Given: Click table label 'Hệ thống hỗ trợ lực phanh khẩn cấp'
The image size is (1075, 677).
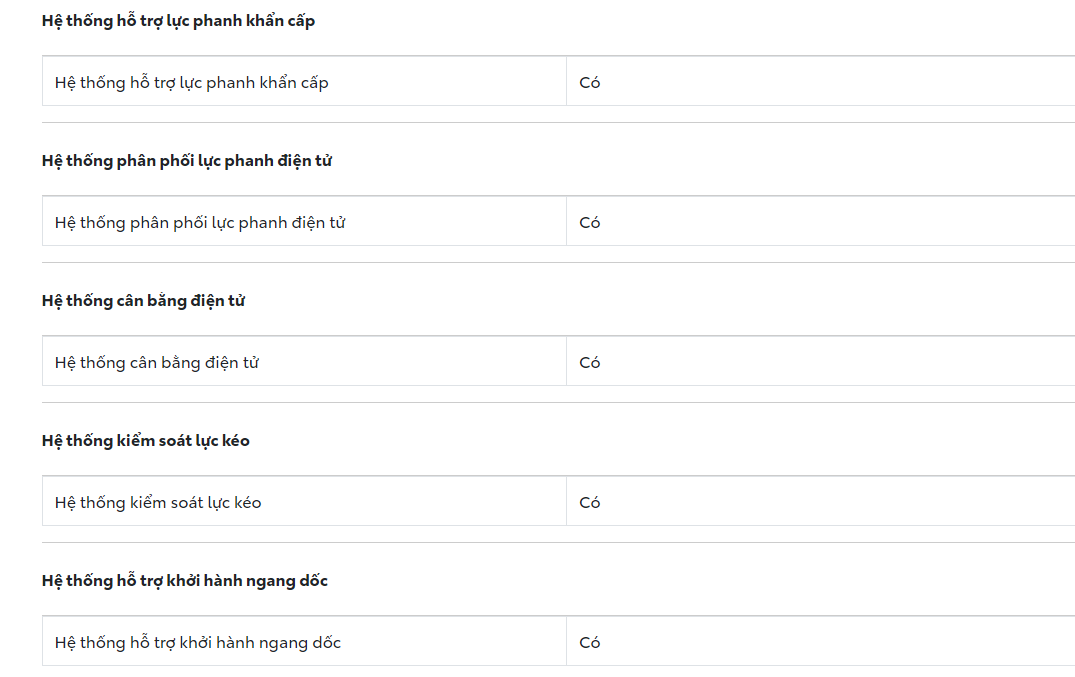Looking at the screenshot, I should pos(191,83).
